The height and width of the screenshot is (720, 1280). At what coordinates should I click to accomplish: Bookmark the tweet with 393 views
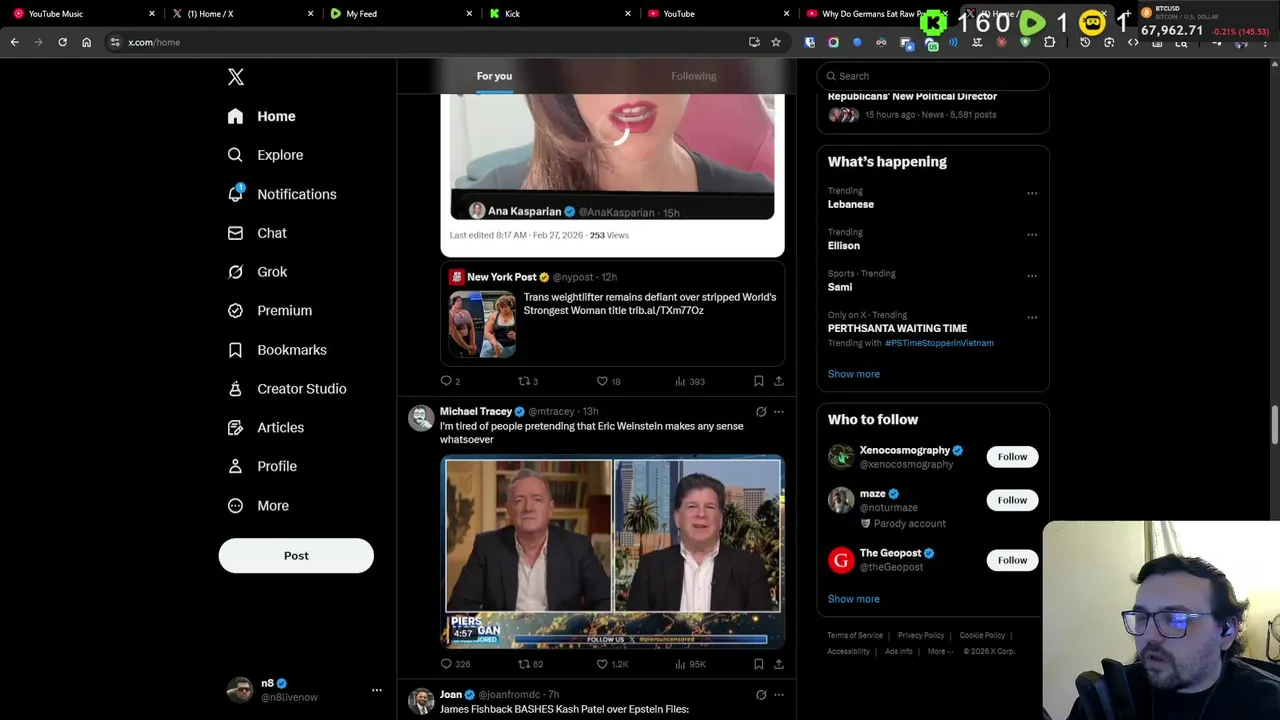point(759,381)
